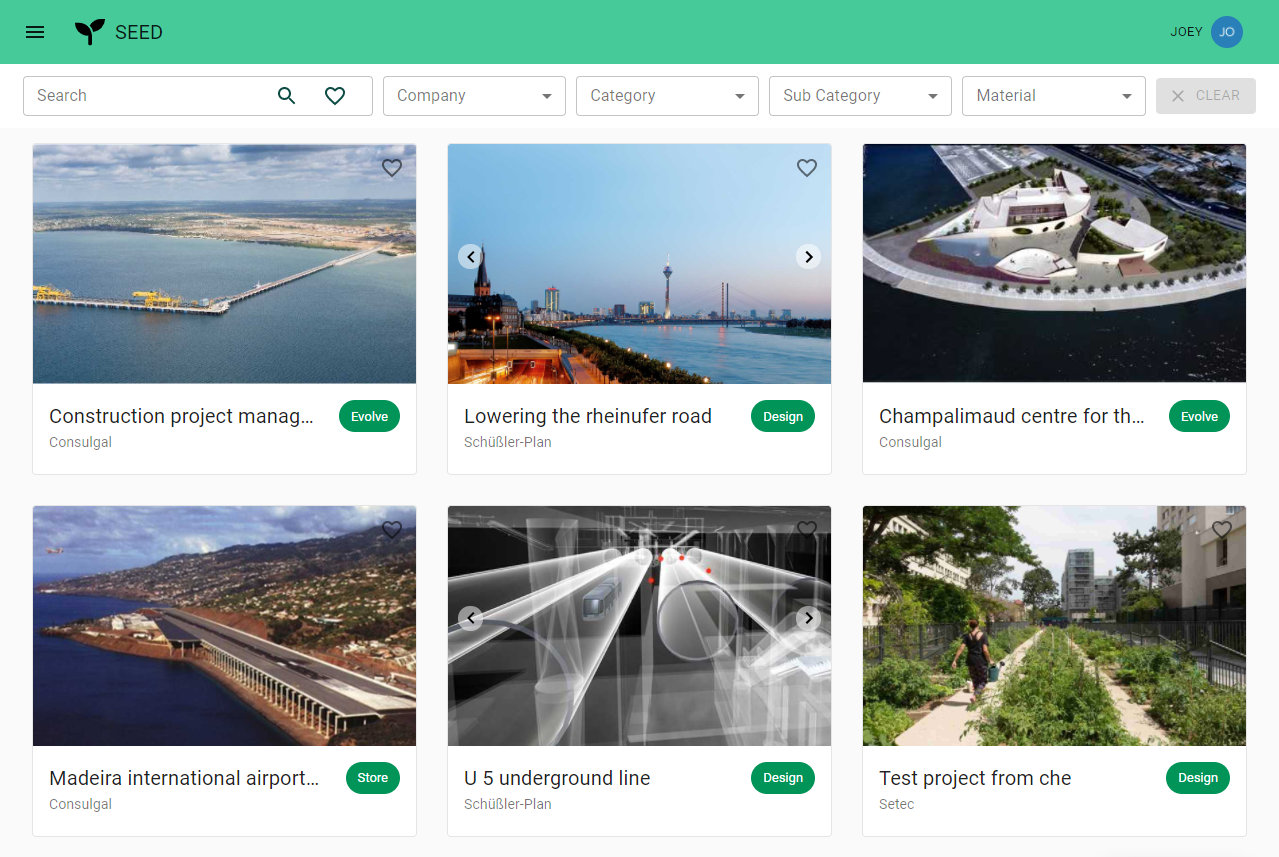Viewport: 1279px width, 857px height.
Task: Click the Setec company label
Action: pos(897,804)
